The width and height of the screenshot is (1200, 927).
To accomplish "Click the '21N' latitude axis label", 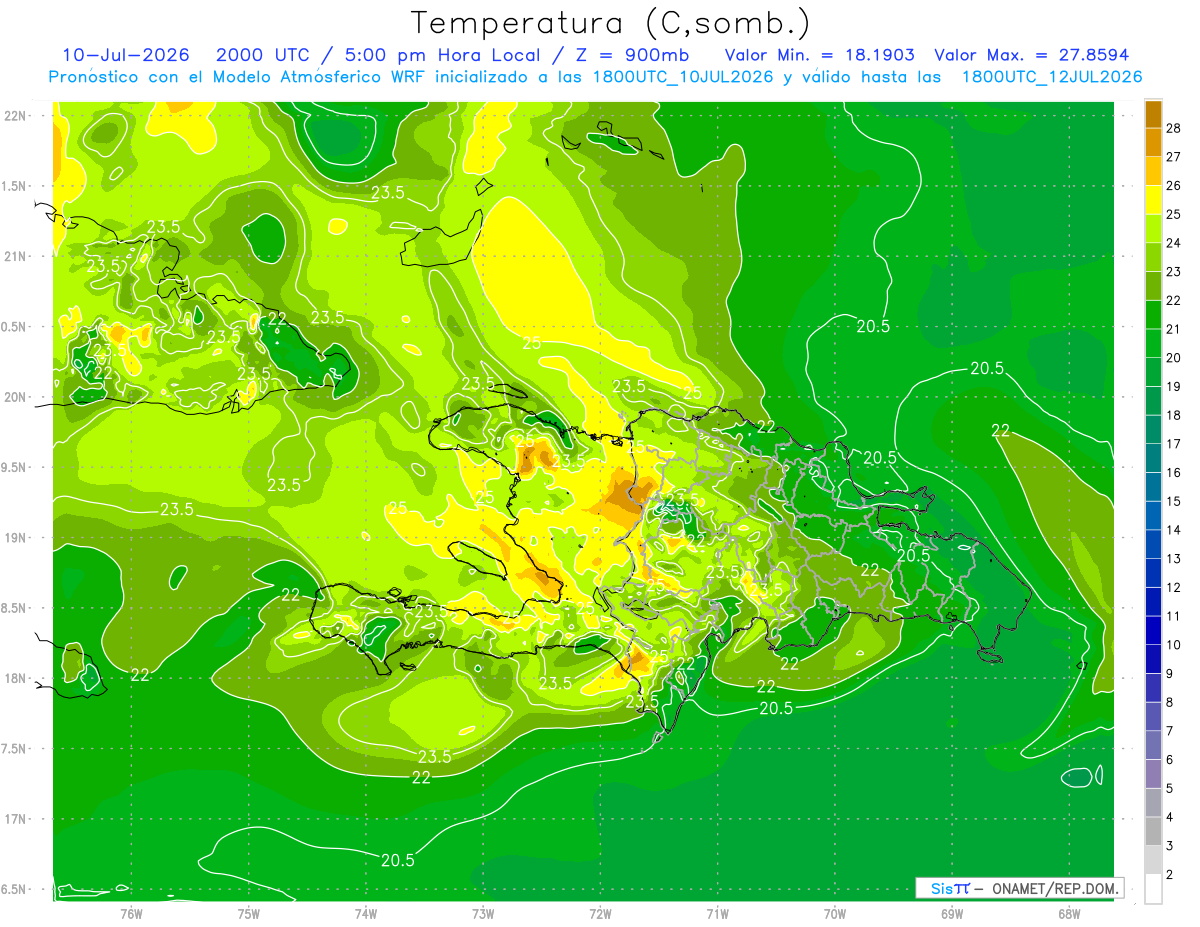I will pos(15,256).
